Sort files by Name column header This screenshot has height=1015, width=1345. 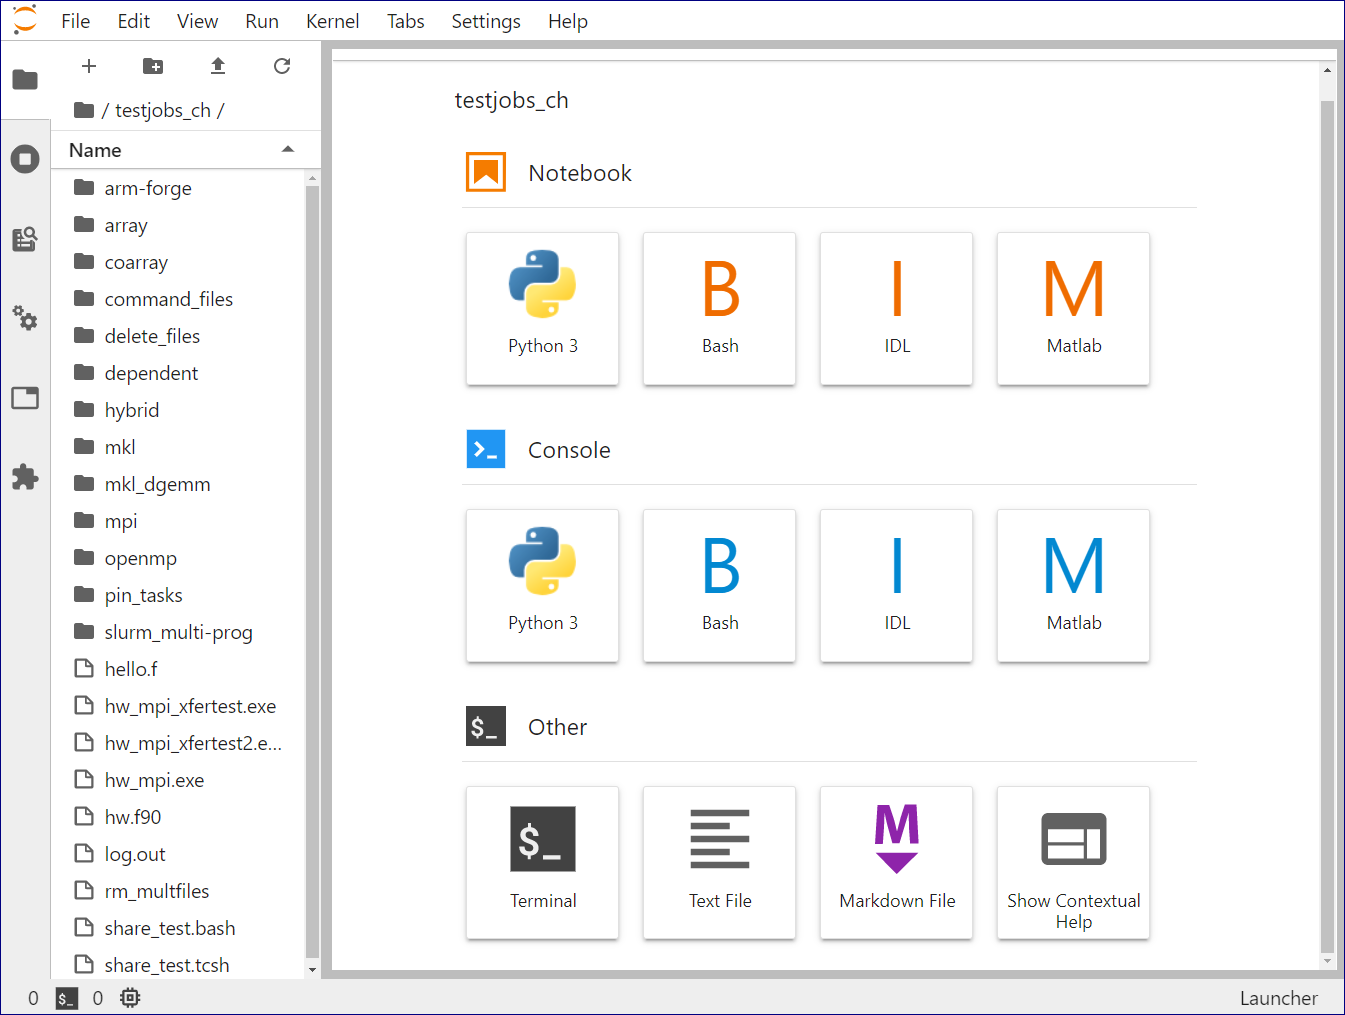(x=96, y=150)
